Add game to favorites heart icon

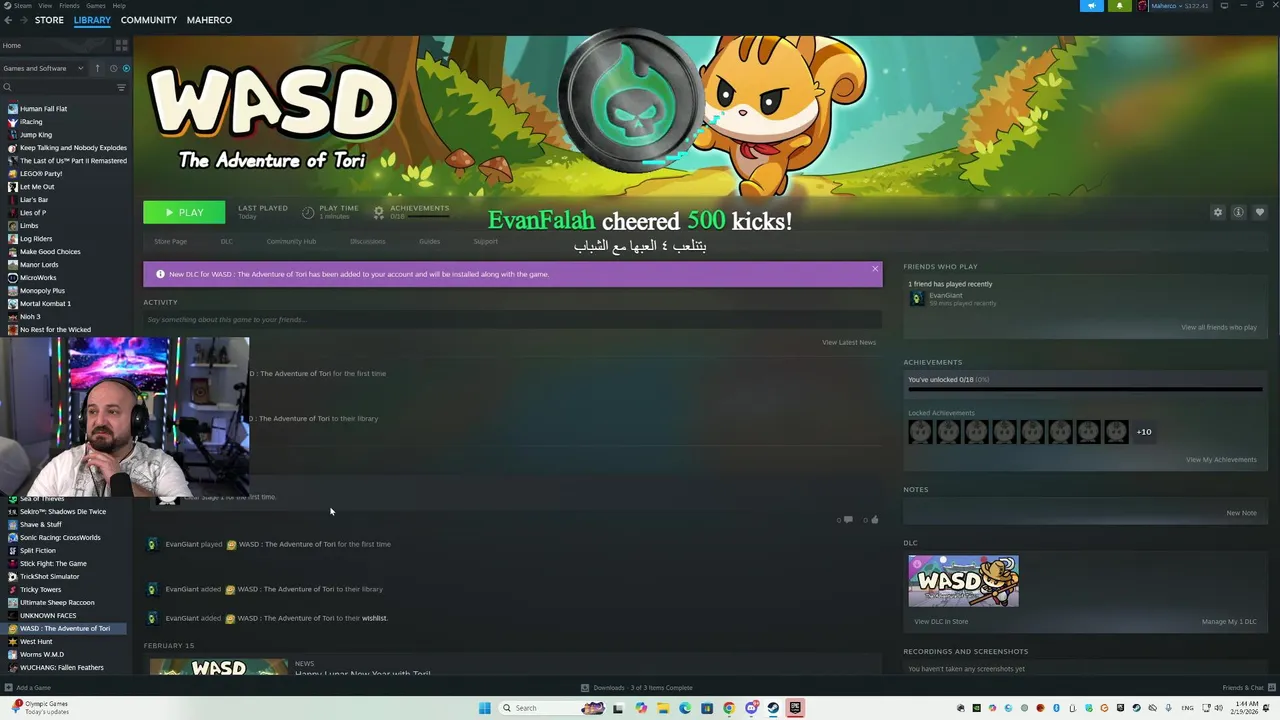[1260, 213]
